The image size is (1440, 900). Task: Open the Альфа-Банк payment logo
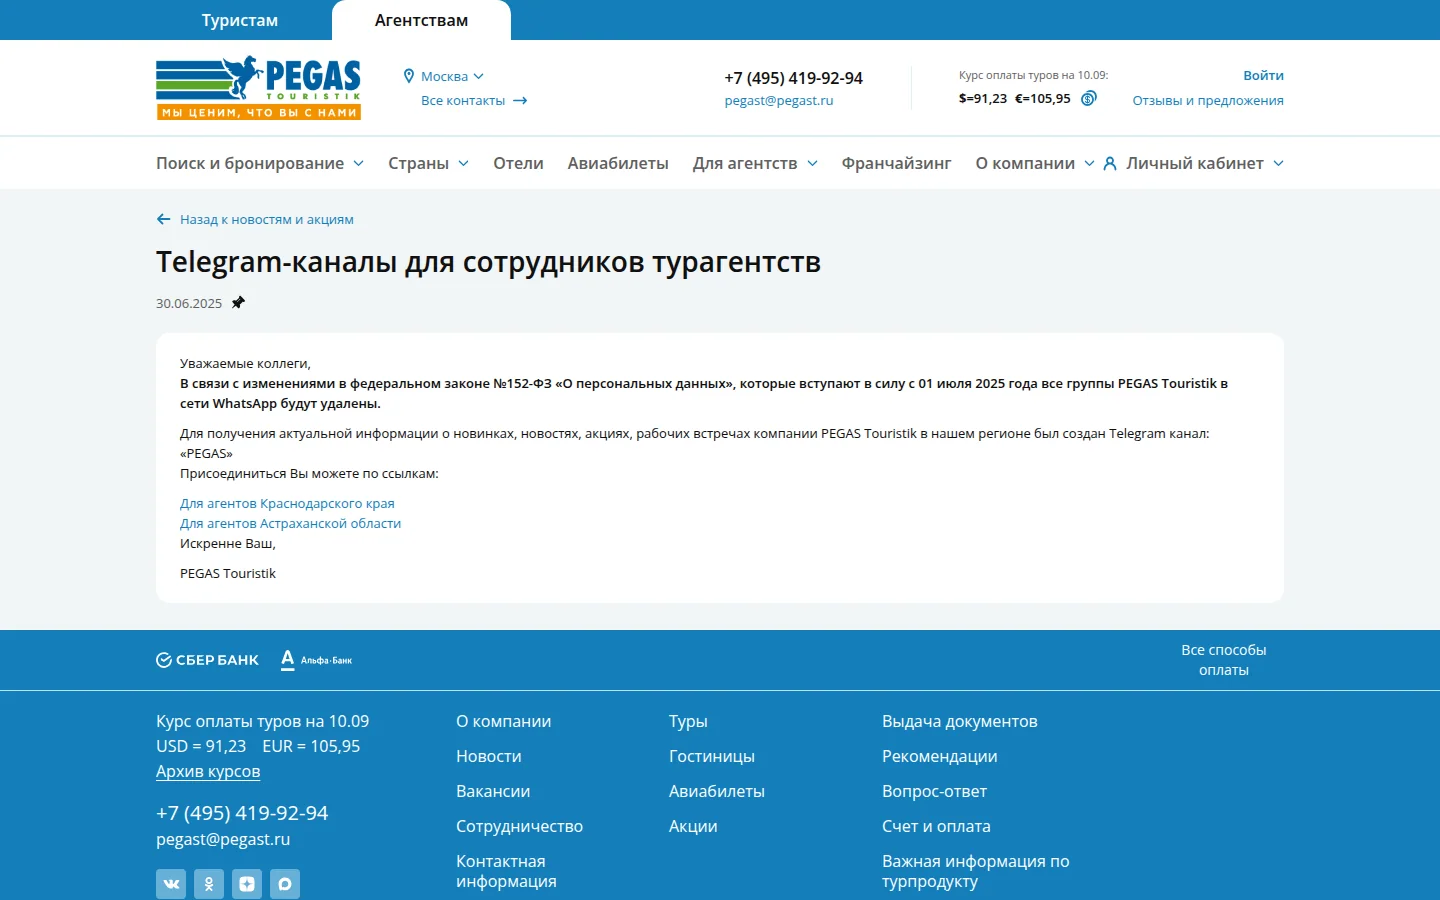point(316,660)
